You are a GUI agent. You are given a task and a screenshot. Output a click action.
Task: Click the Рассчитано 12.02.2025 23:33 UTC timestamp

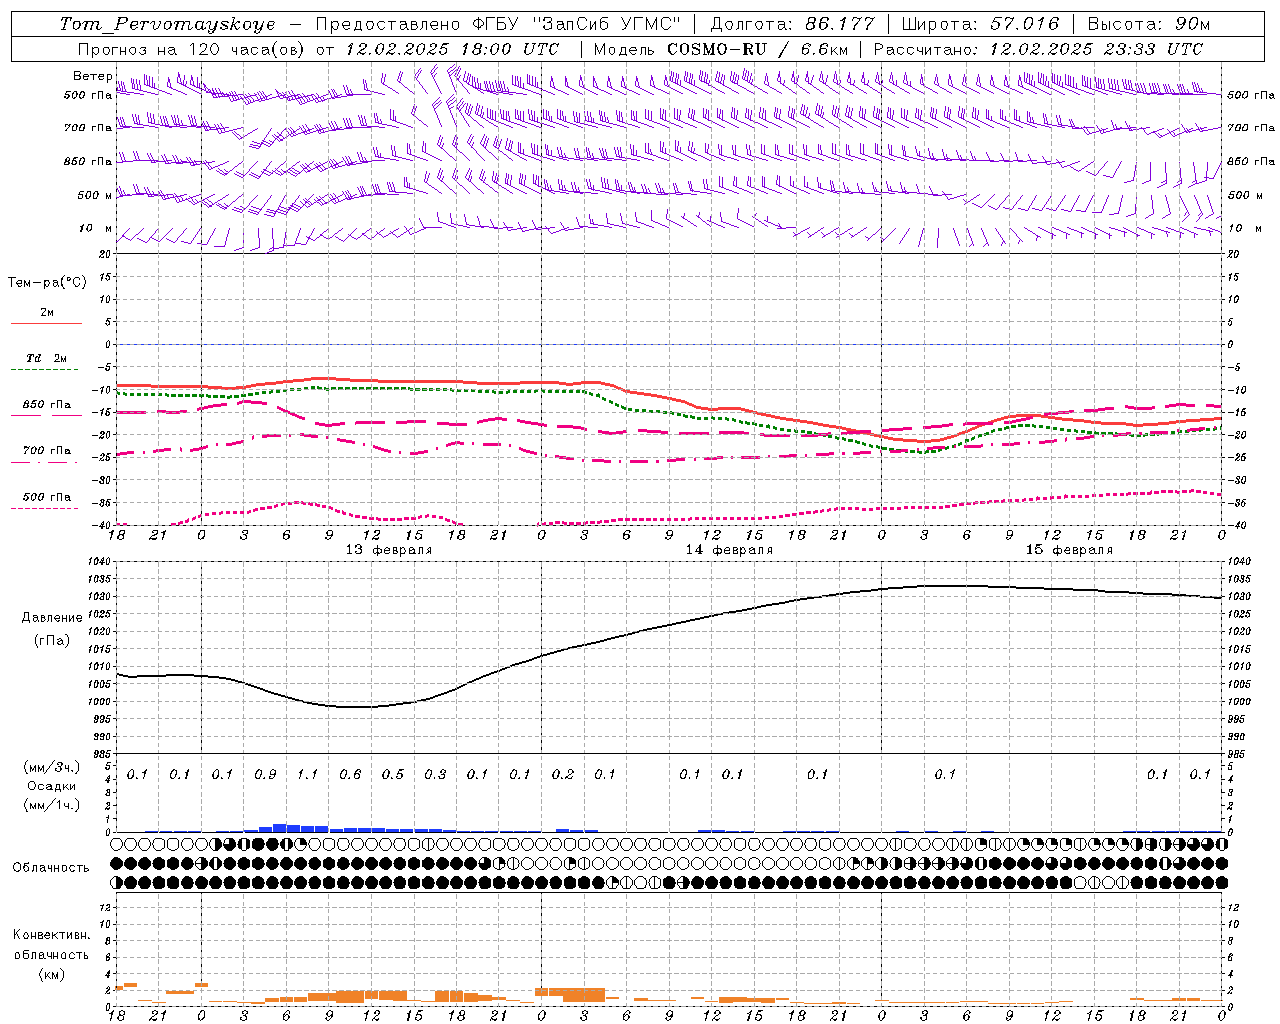point(1038,49)
